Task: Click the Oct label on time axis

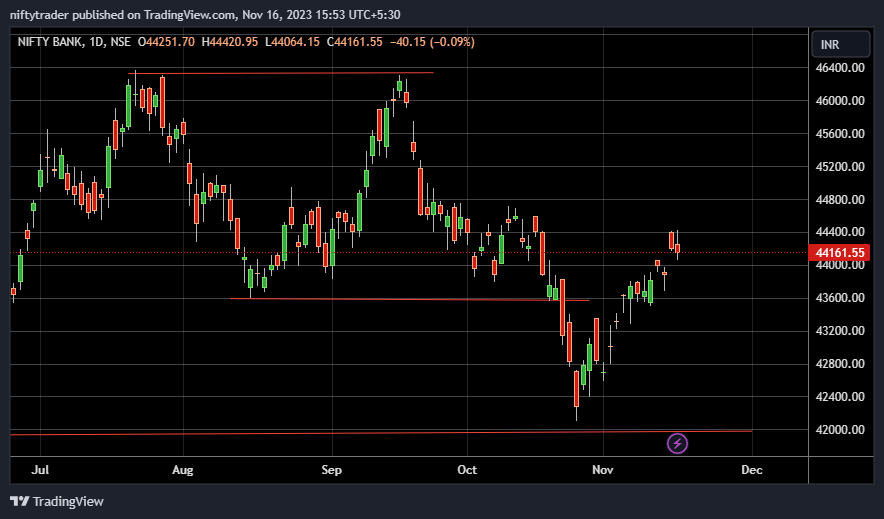Action: (467, 469)
